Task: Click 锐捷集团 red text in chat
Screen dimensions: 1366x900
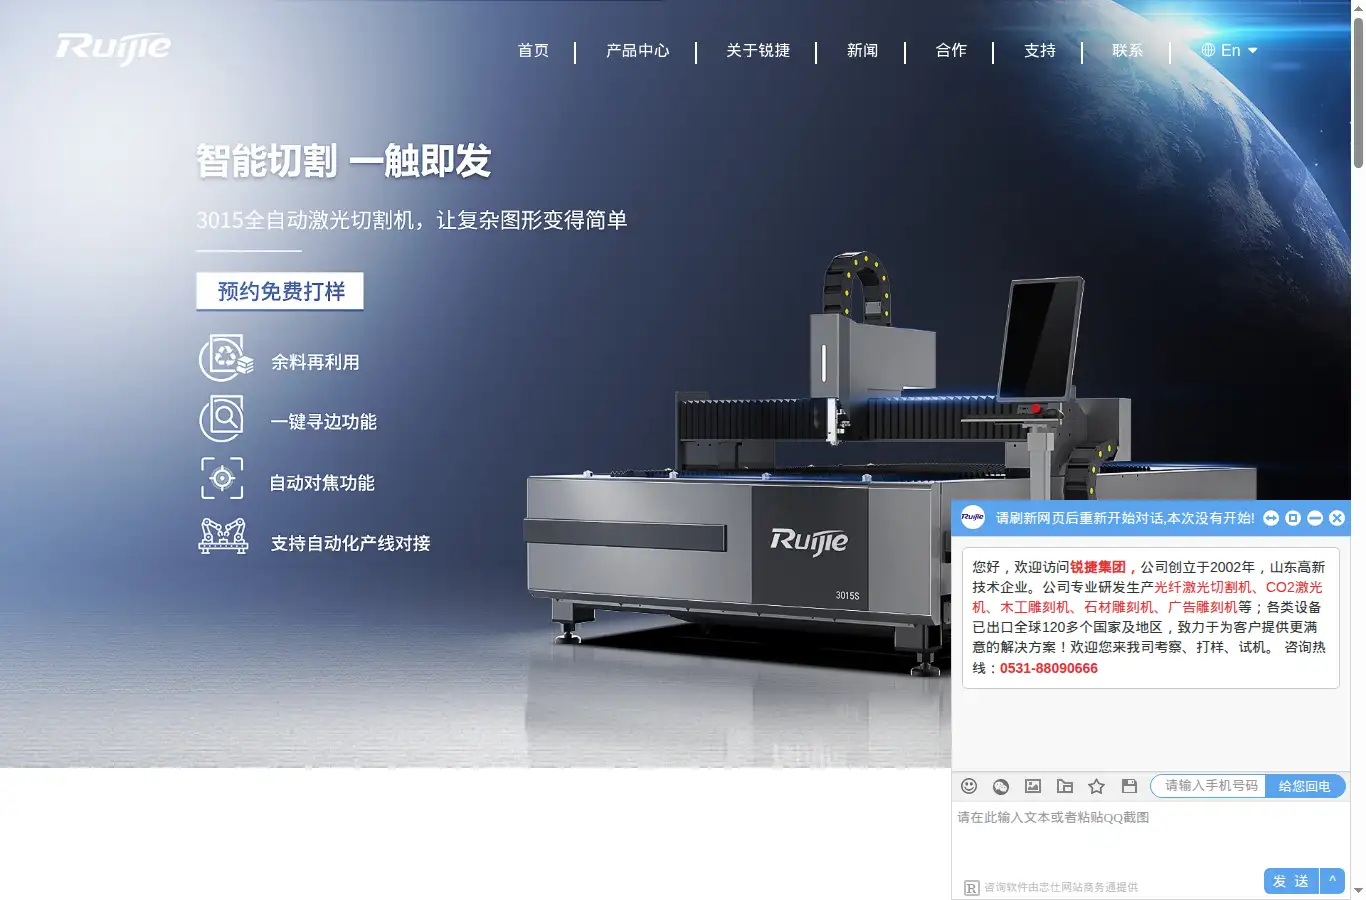Action: pos(1098,567)
